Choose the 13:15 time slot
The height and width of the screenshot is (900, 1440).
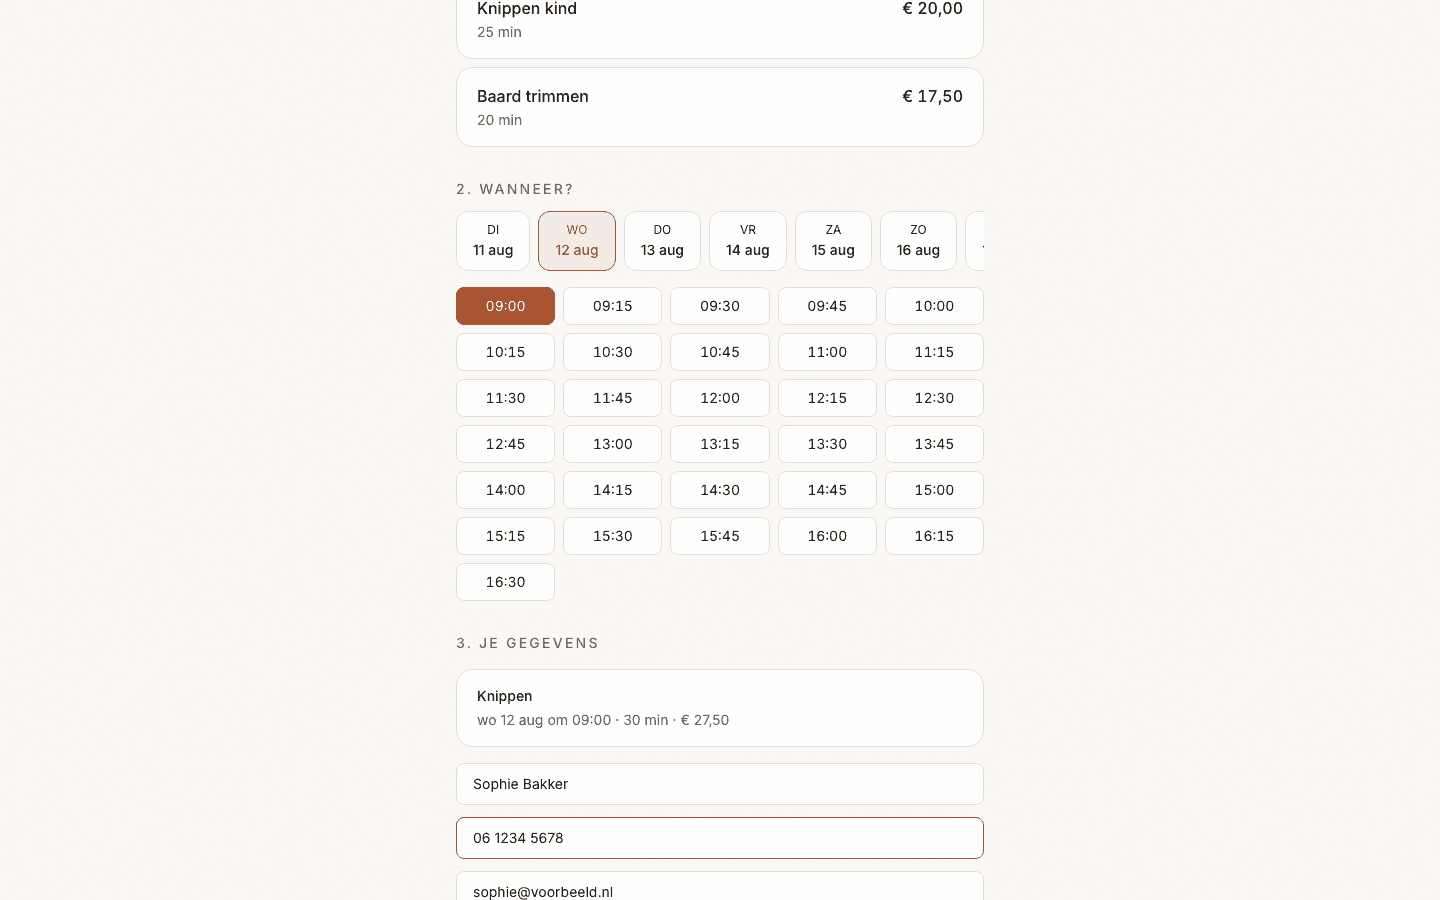[720, 444]
